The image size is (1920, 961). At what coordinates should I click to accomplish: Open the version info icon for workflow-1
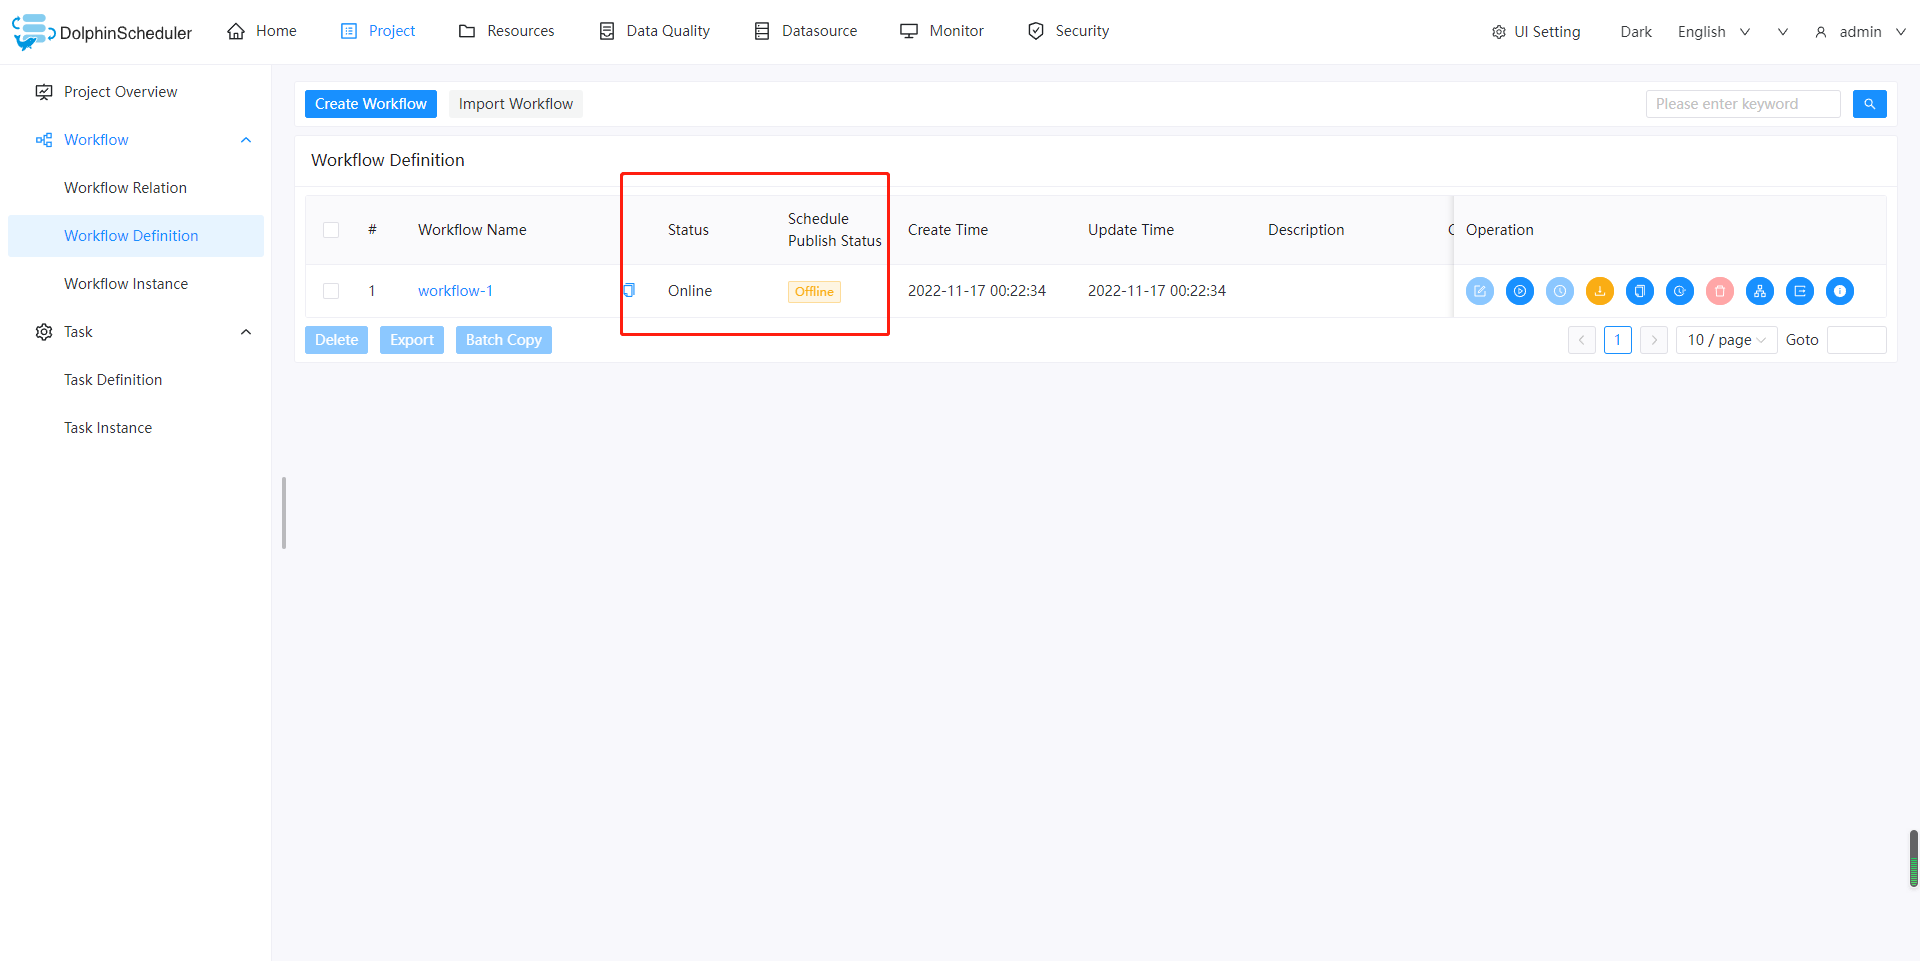click(1840, 291)
